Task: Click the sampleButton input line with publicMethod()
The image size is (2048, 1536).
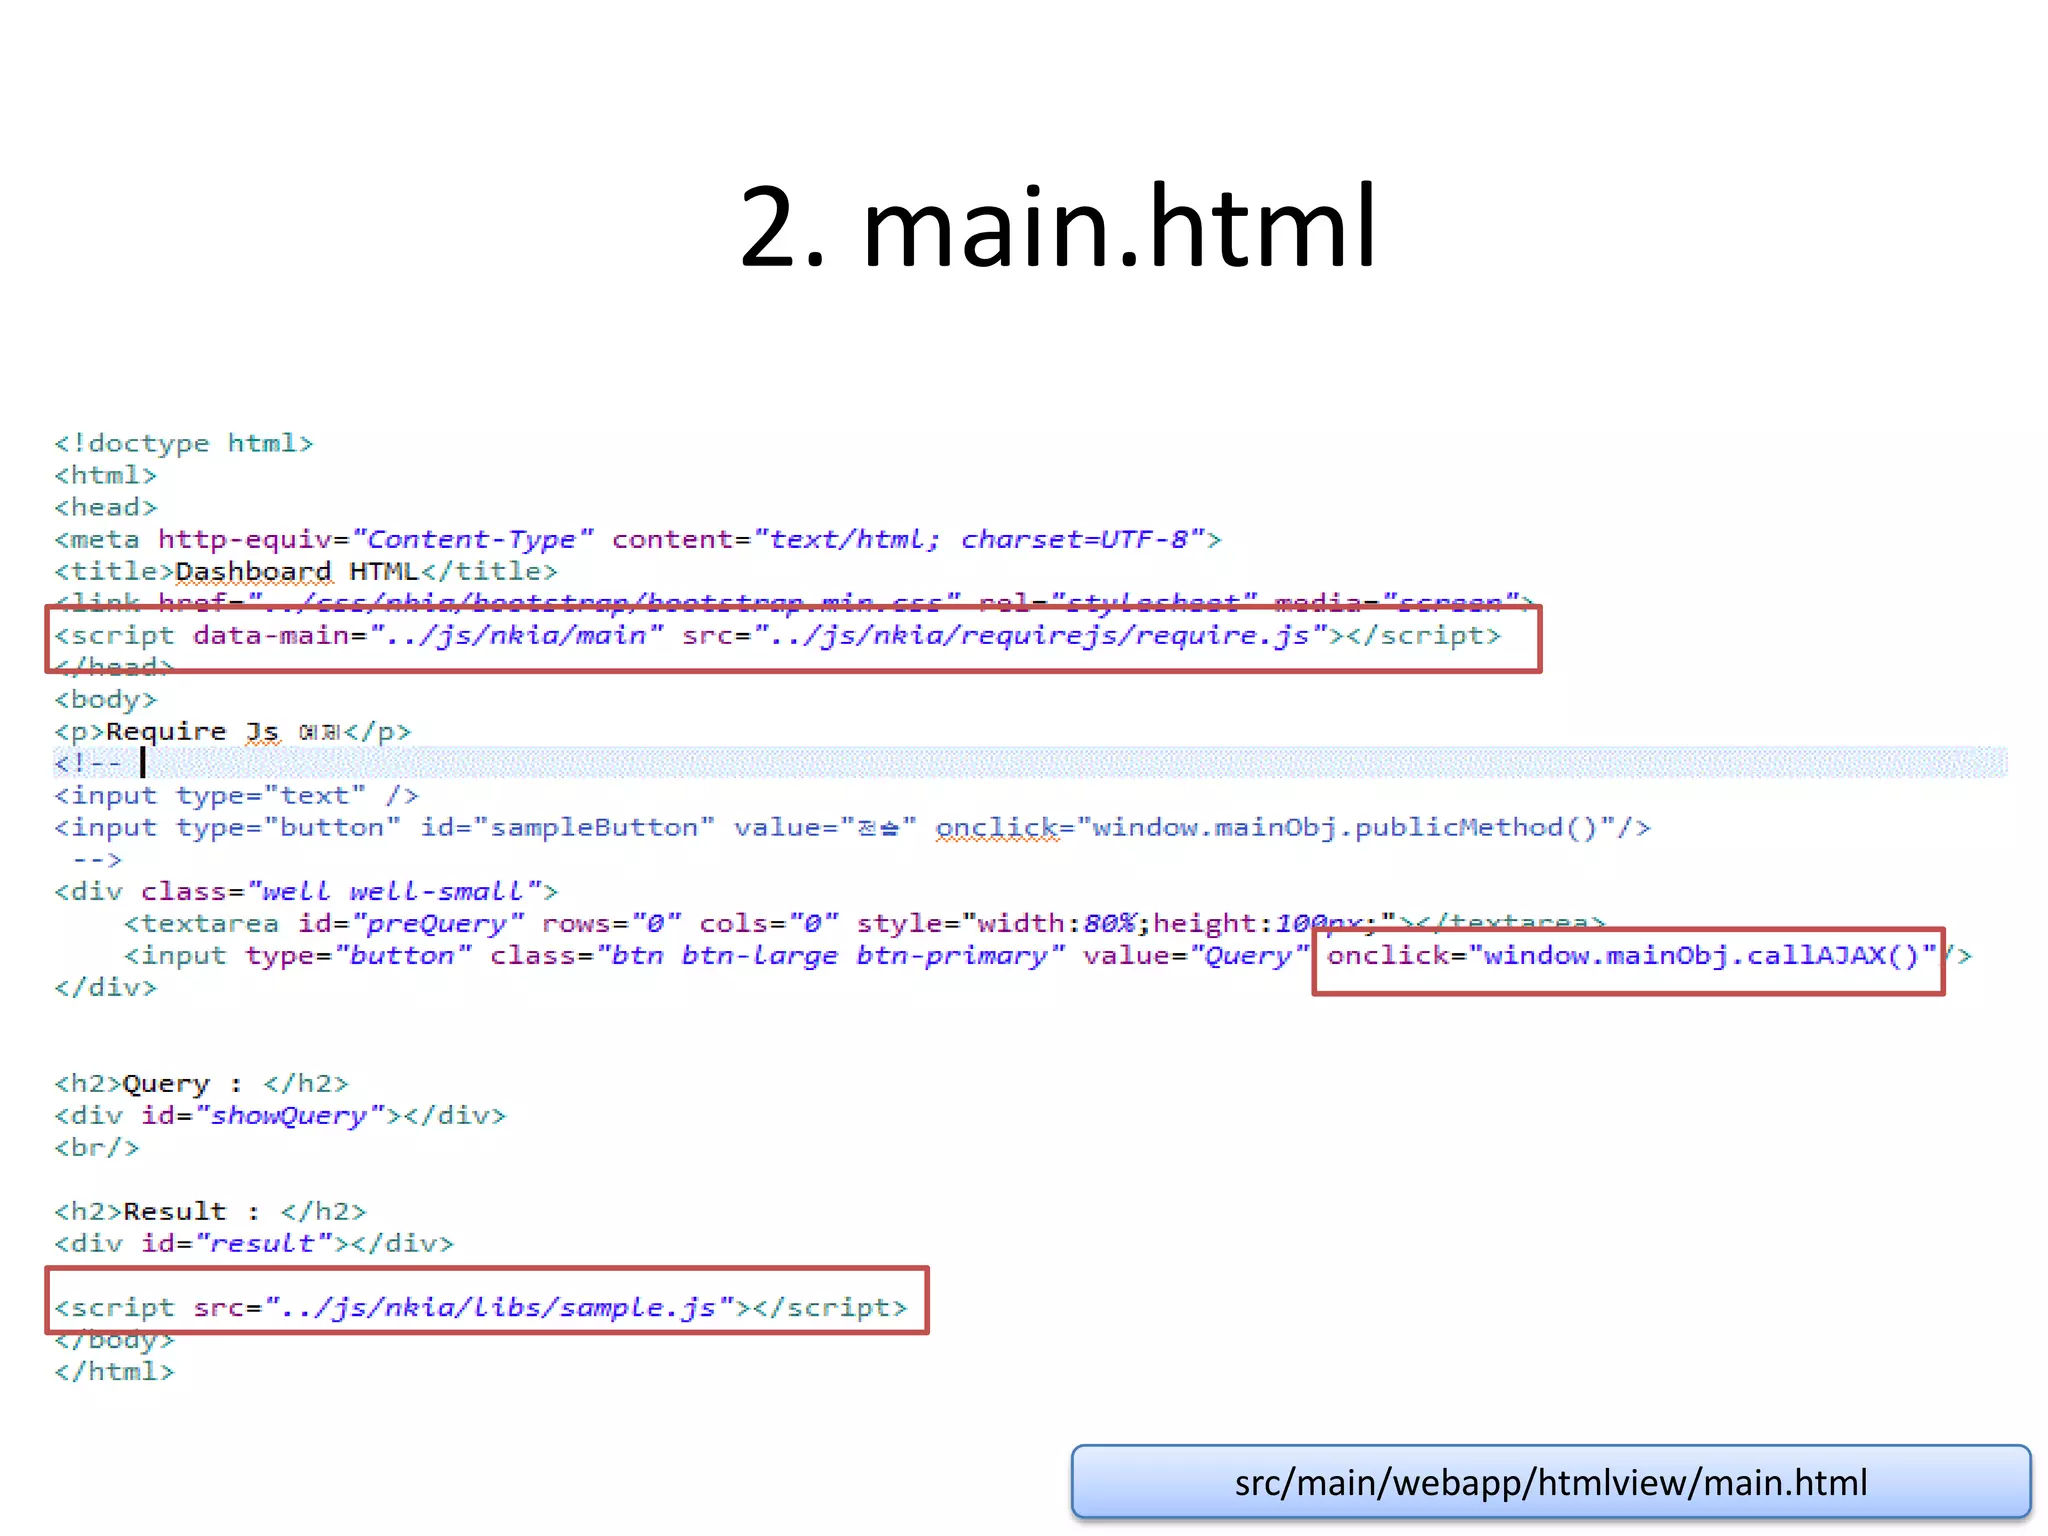Action: pos(852,828)
